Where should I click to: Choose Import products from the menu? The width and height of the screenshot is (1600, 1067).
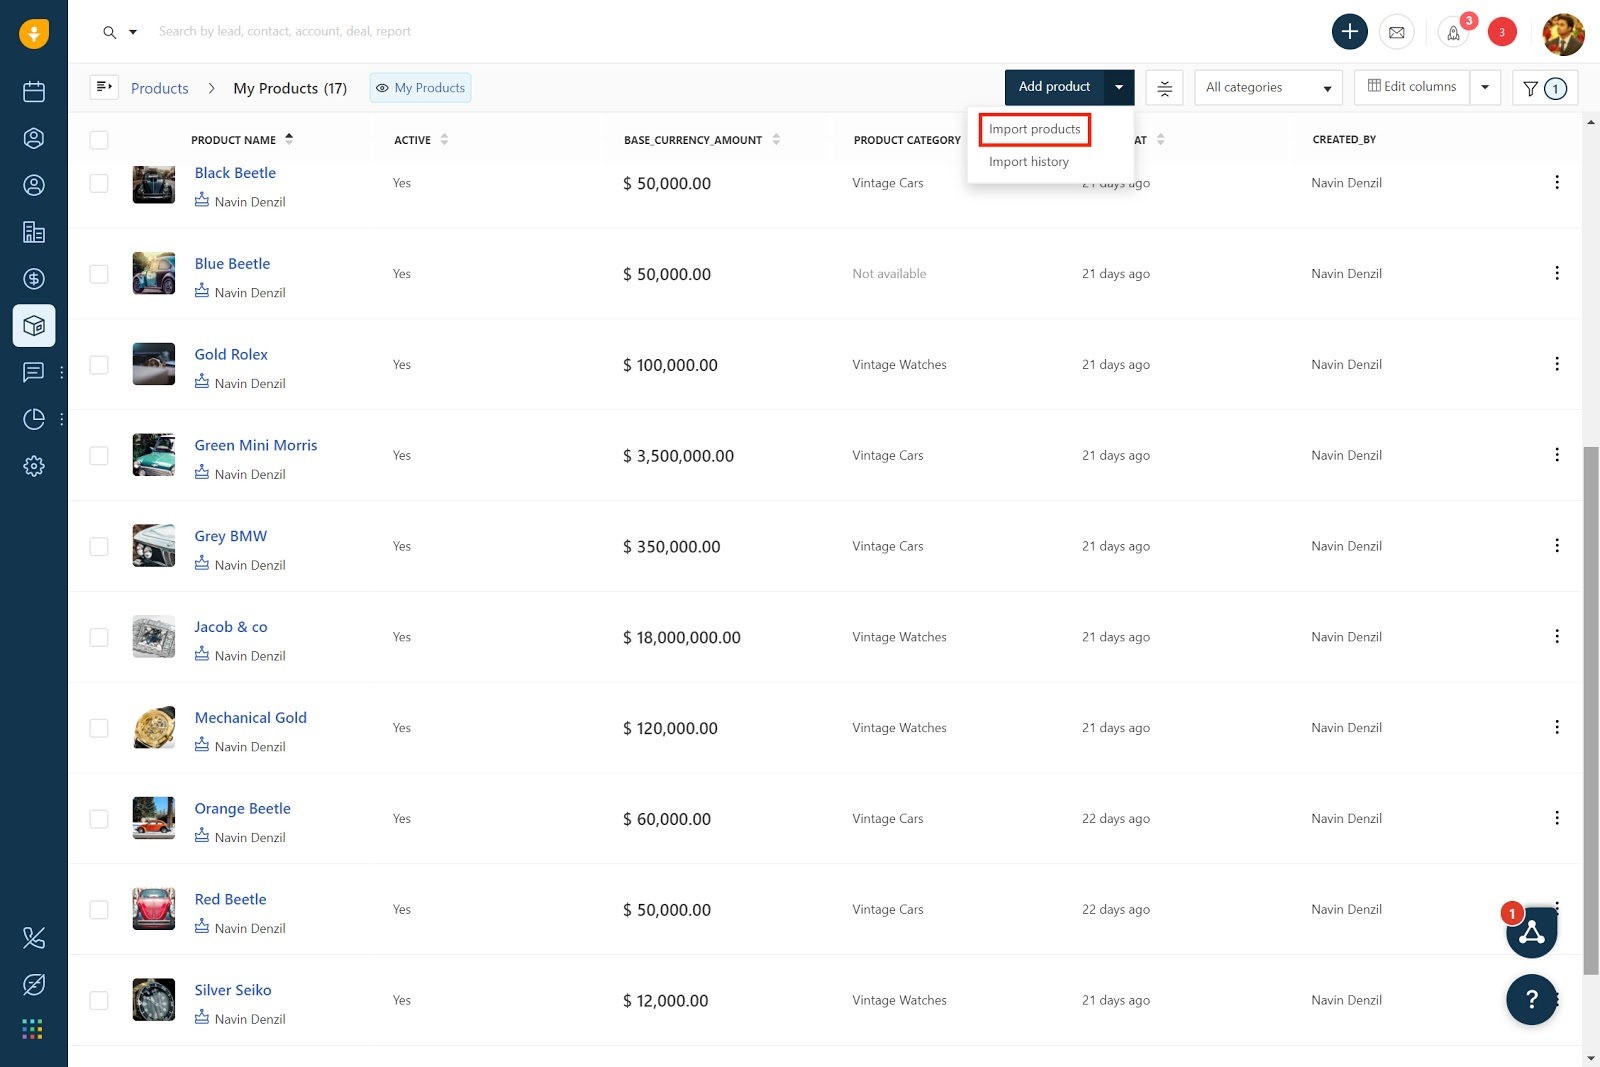1033,129
